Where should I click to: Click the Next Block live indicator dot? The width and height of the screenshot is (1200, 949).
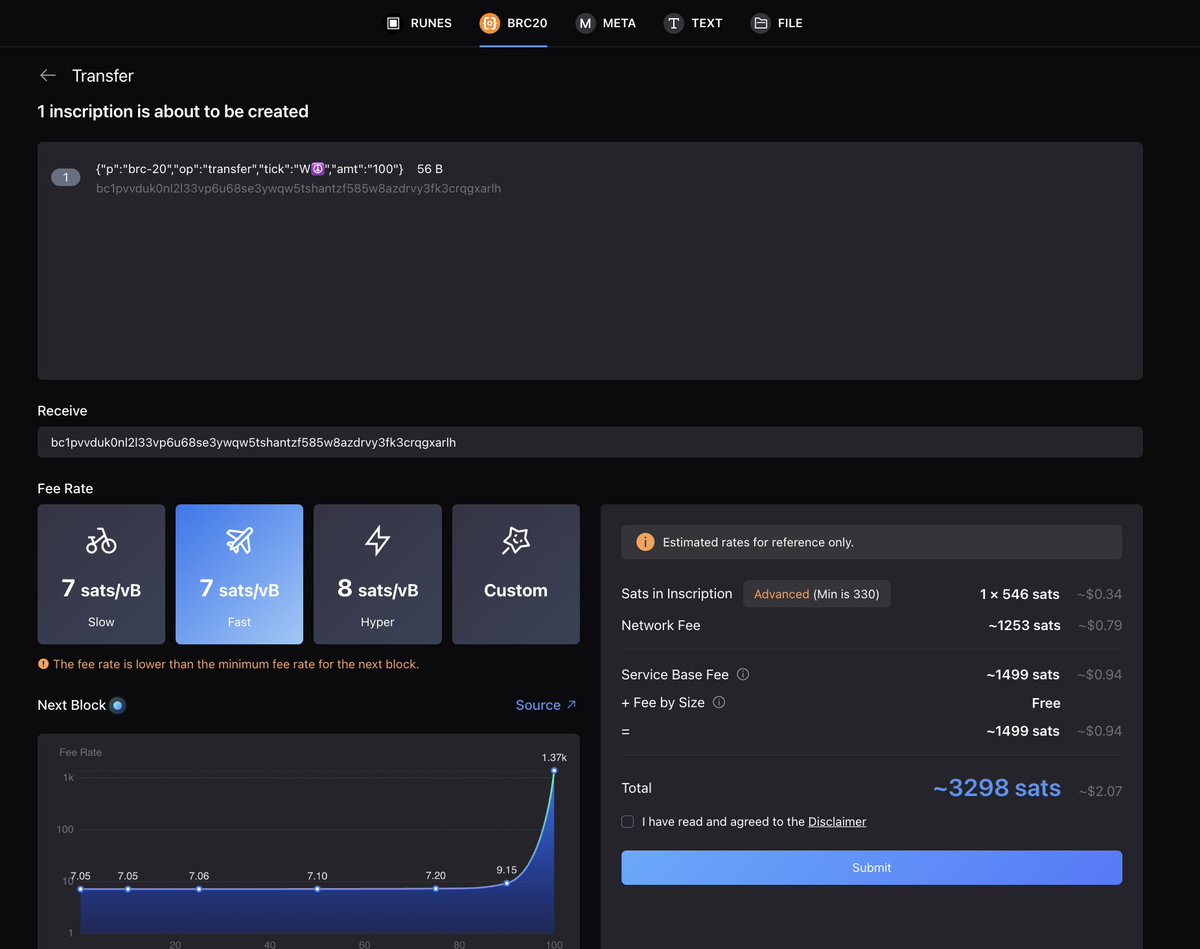point(117,705)
